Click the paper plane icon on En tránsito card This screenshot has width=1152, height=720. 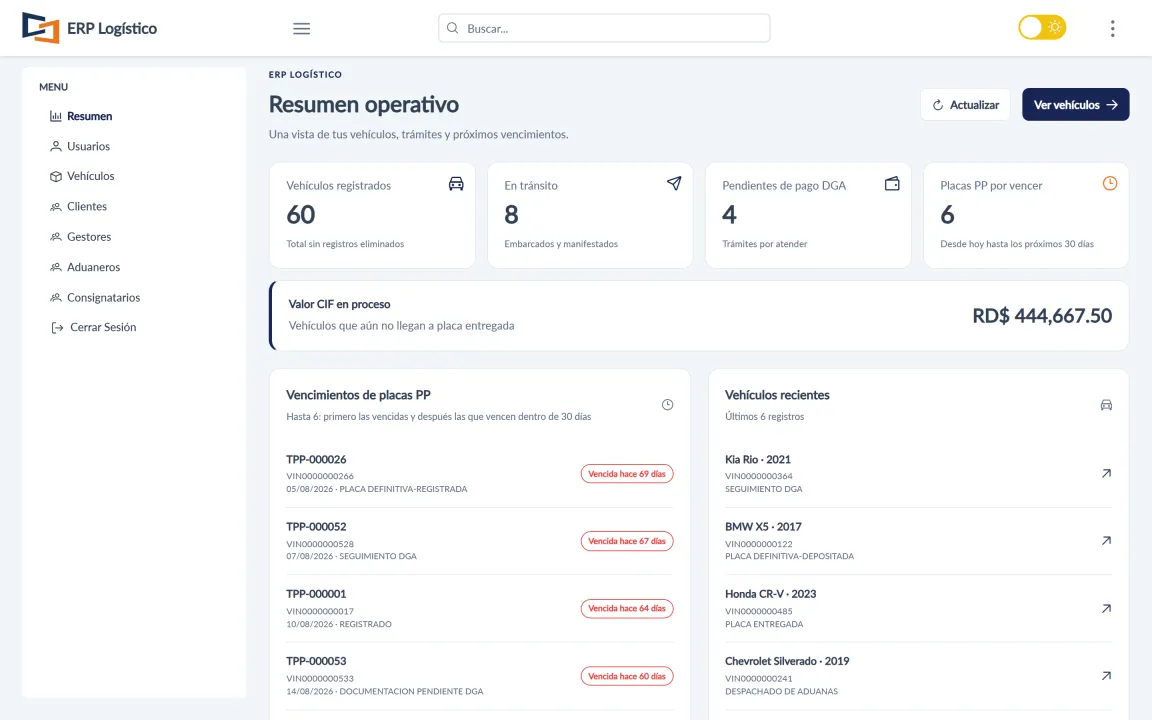click(674, 184)
